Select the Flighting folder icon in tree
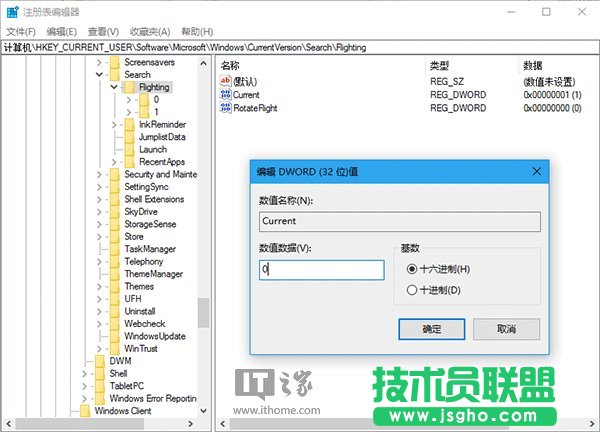Screen dimensions: 600x432 coord(130,88)
